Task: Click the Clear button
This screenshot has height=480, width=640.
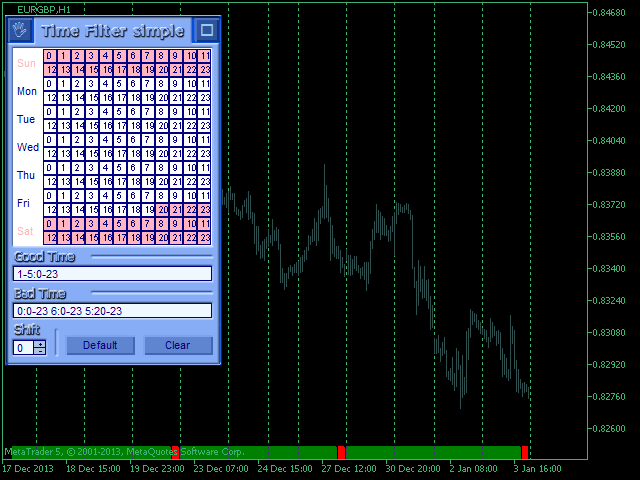Action: 178,345
